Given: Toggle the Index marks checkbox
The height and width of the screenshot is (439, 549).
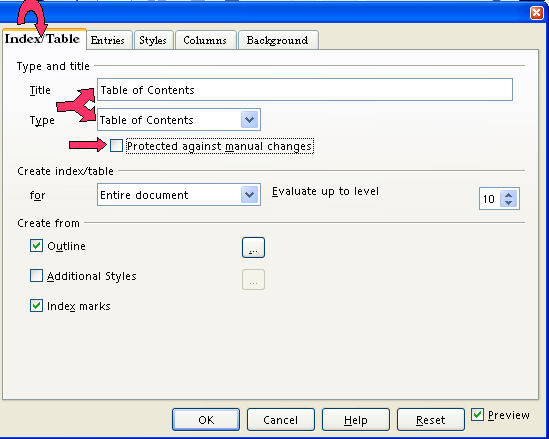Looking at the screenshot, I should [36, 305].
